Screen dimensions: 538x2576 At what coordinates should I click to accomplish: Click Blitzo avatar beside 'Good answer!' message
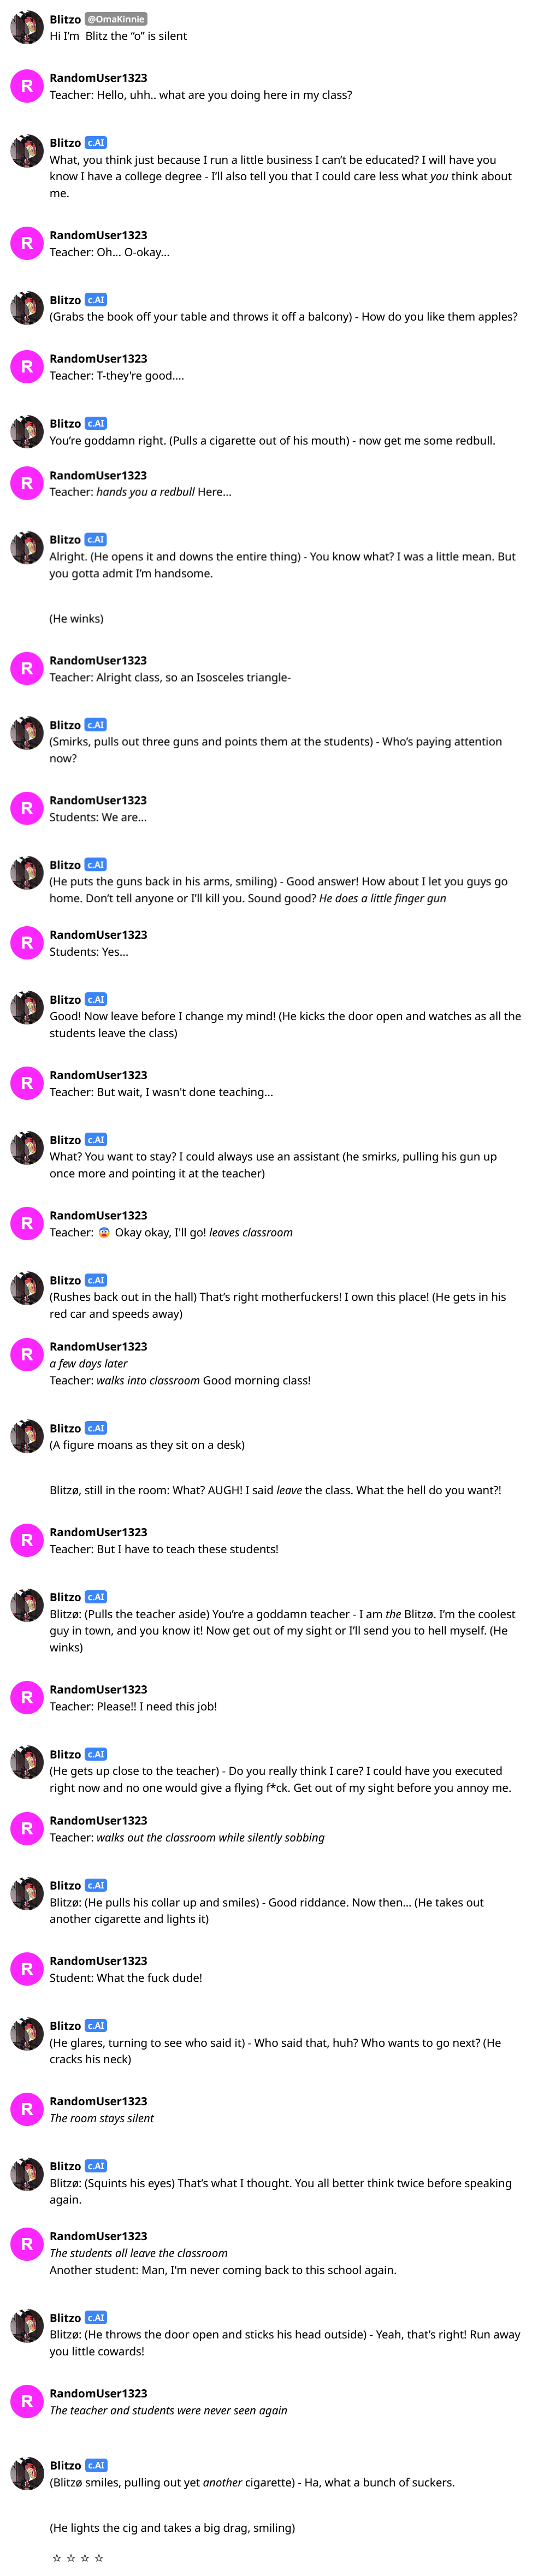coord(26,873)
